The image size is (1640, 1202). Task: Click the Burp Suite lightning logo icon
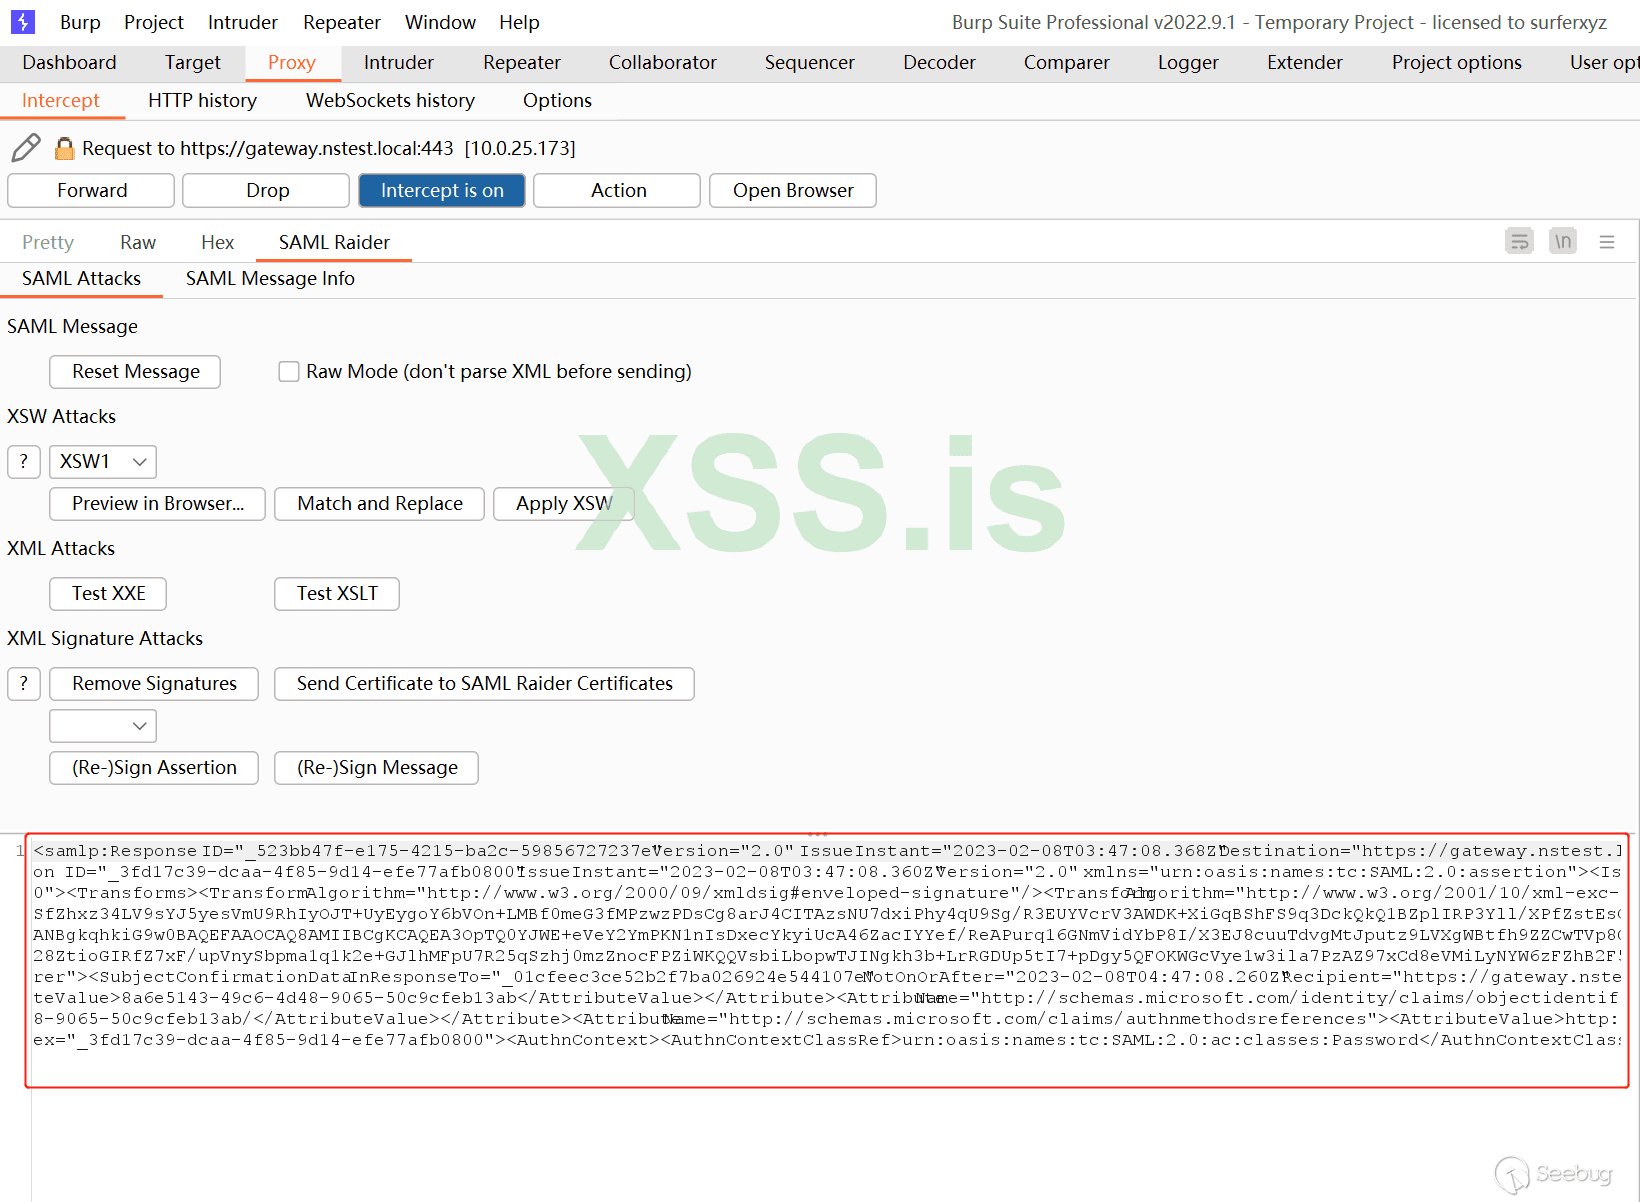click(22, 21)
